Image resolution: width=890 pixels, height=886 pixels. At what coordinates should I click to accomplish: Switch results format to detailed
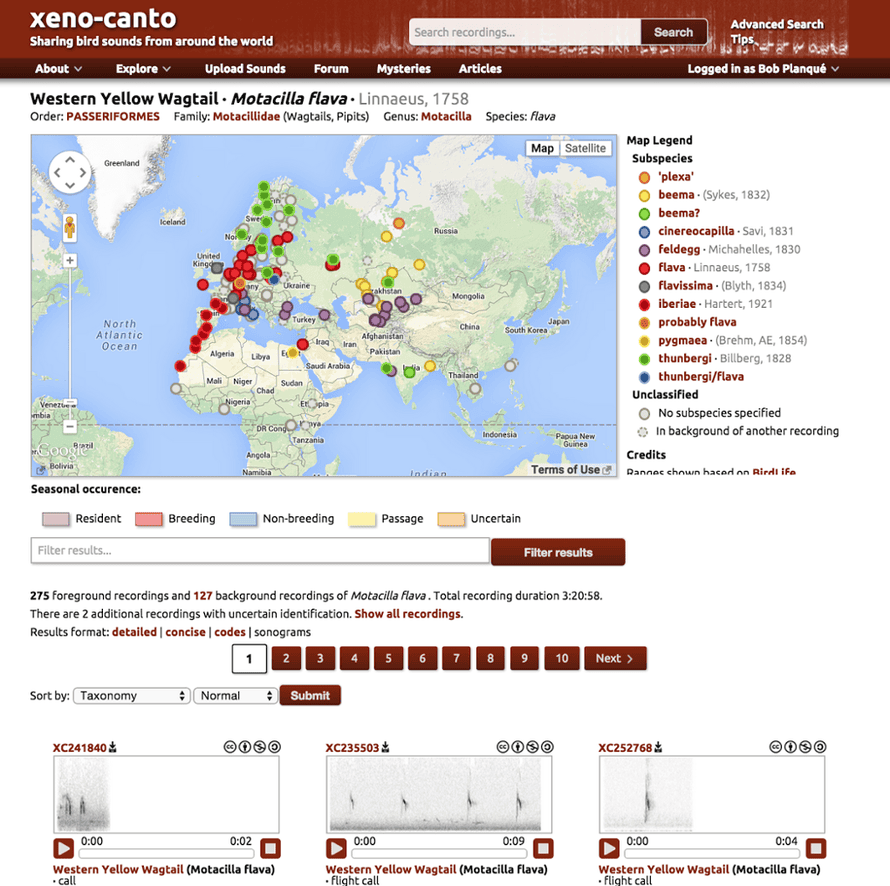coord(135,632)
